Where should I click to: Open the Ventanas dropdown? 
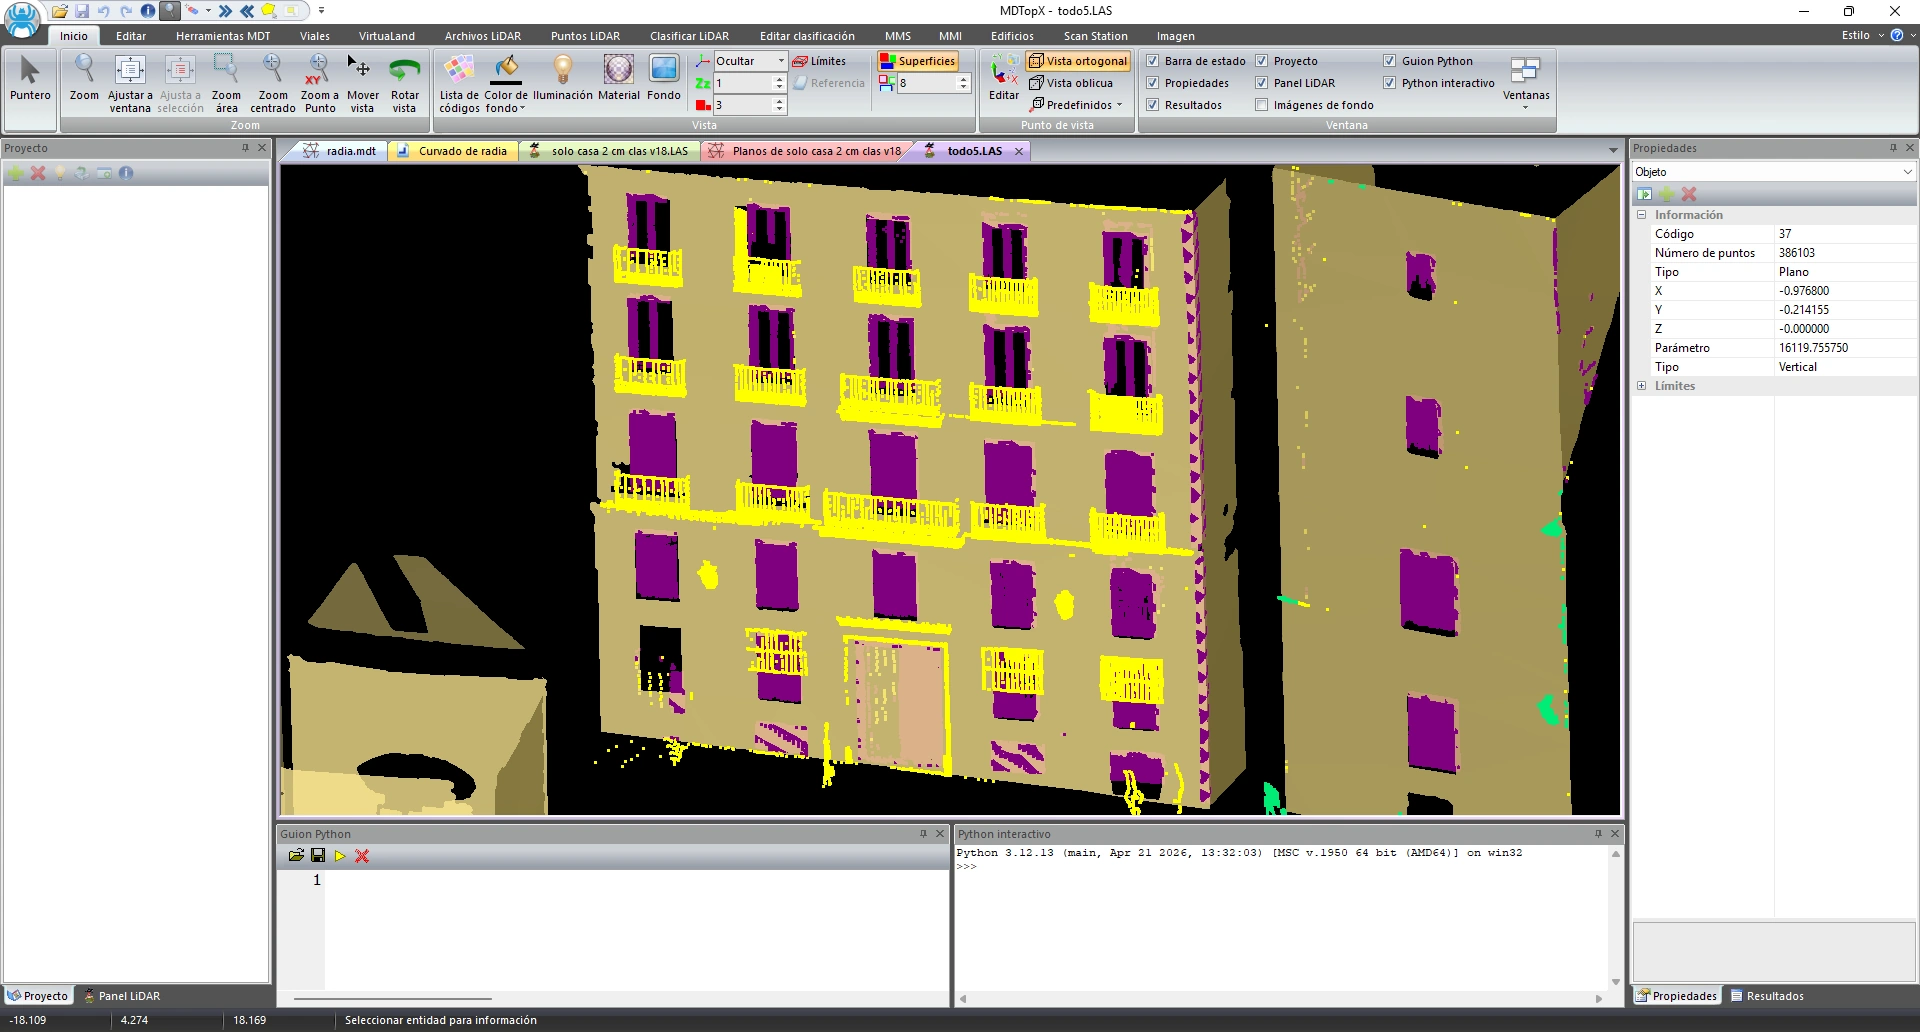[x=1526, y=83]
